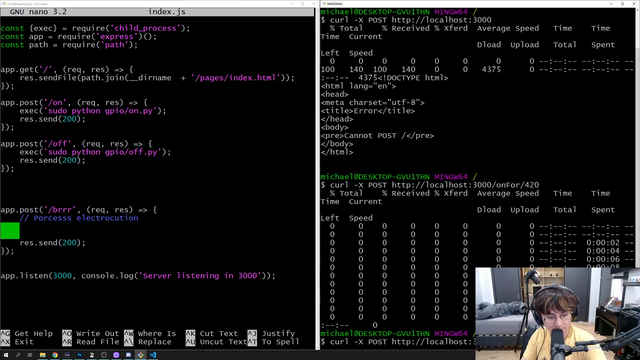The image size is (640, 360).
Task: Click the res.sendFile pages/index.html line
Action: coord(157,78)
